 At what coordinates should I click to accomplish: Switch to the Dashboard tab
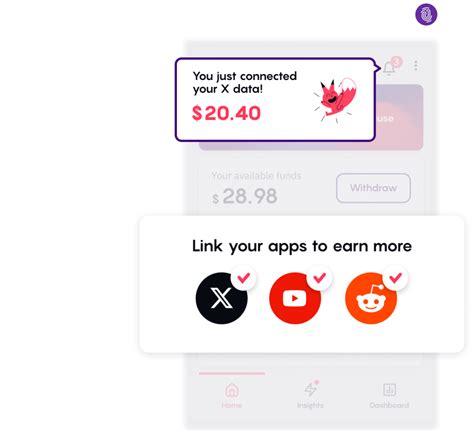point(389,396)
